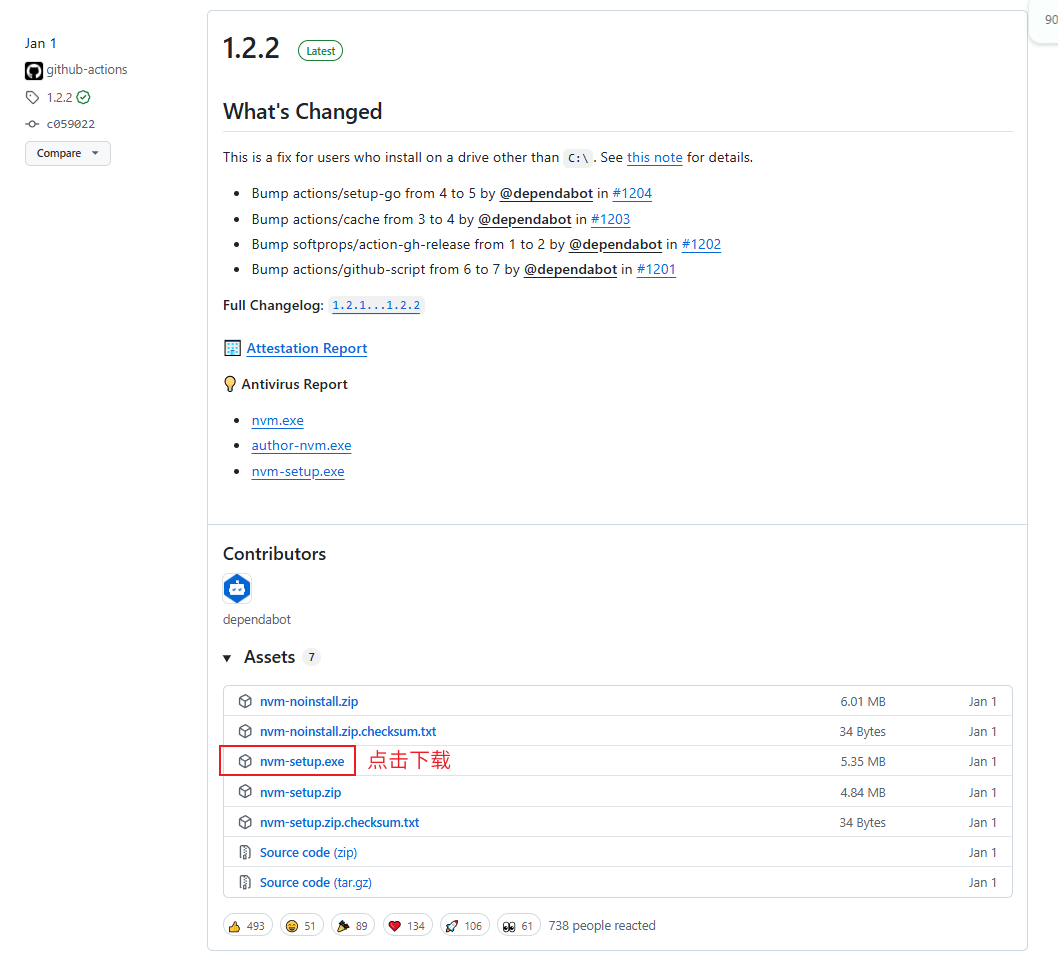Open @dependabot mention in actions/cache line
Screen dimensions: 1058x962
[524, 219]
